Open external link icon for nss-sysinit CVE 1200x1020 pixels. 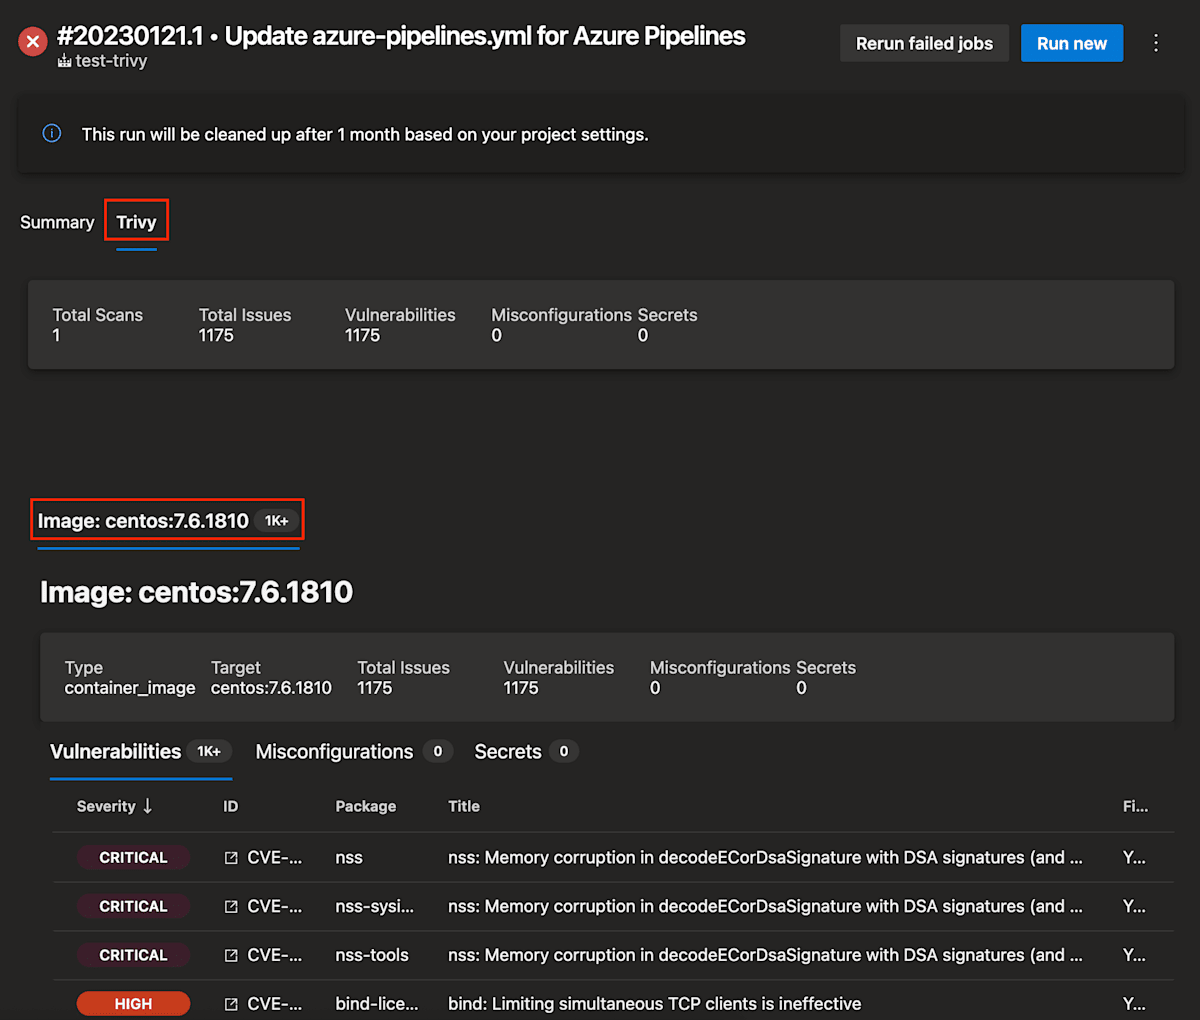click(231, 907)
